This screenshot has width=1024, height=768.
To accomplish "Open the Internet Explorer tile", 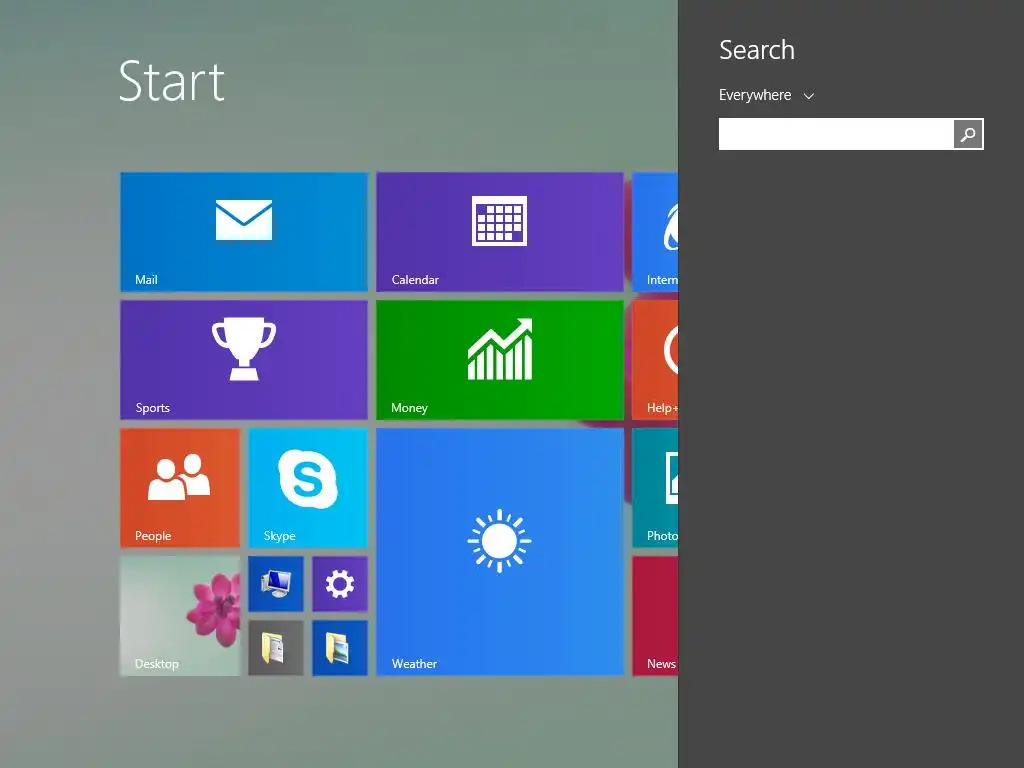I will click(655, 232).
